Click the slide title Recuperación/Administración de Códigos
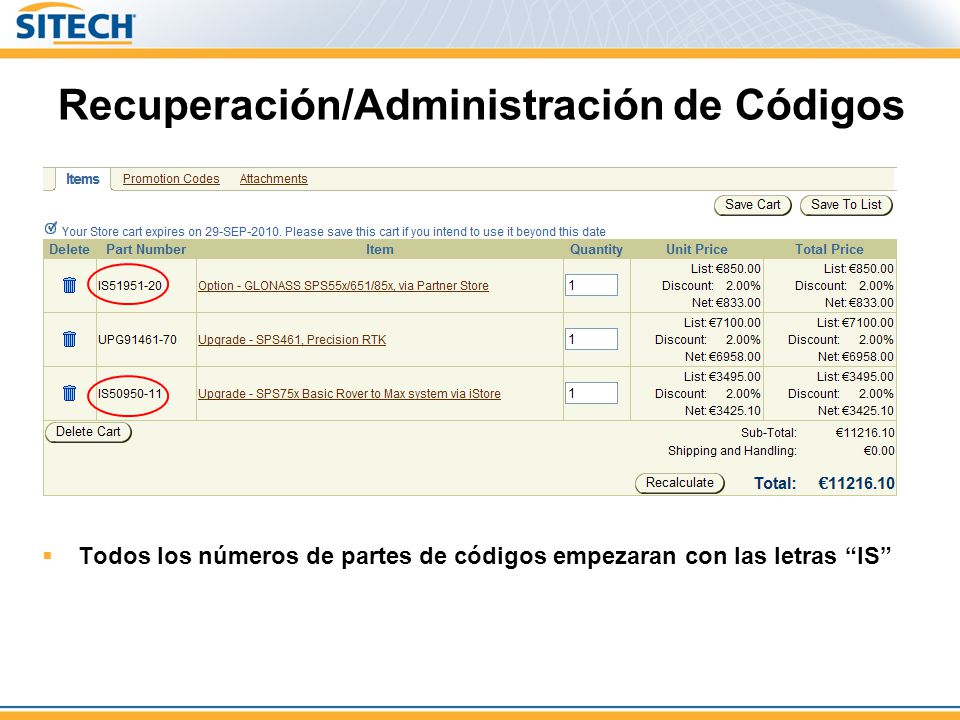The image size is (960, 720). tap(481, 105)
